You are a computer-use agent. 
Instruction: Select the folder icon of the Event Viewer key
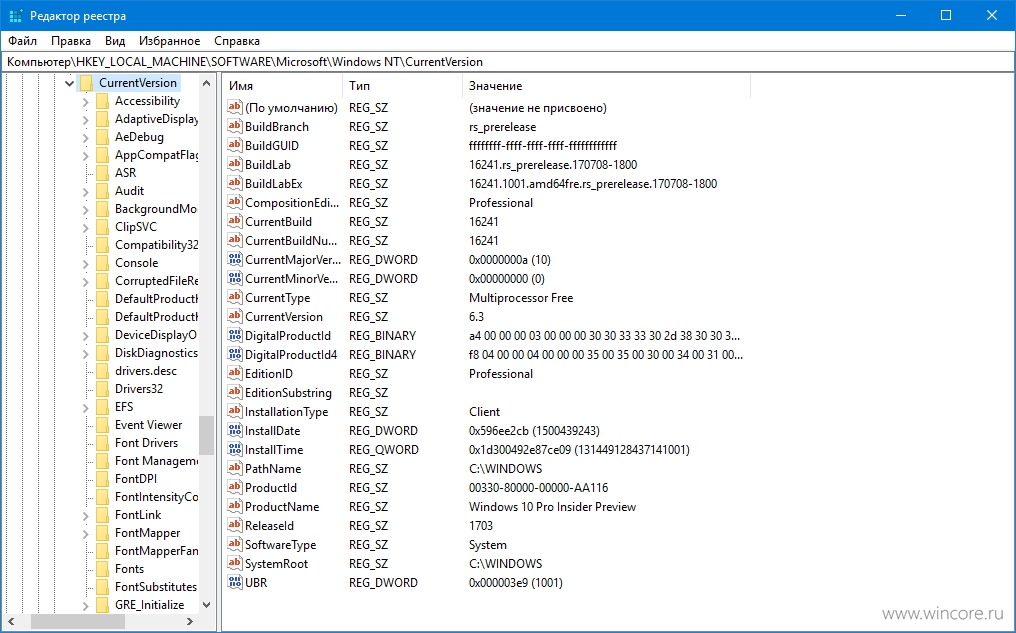point(102,425)
